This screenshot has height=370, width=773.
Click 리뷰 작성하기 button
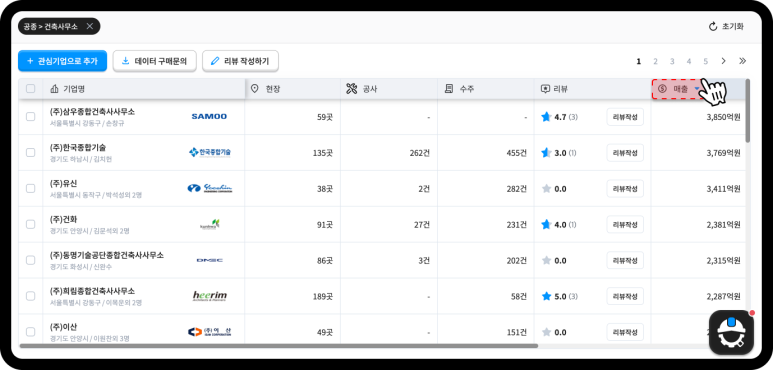tap(241, 61)
